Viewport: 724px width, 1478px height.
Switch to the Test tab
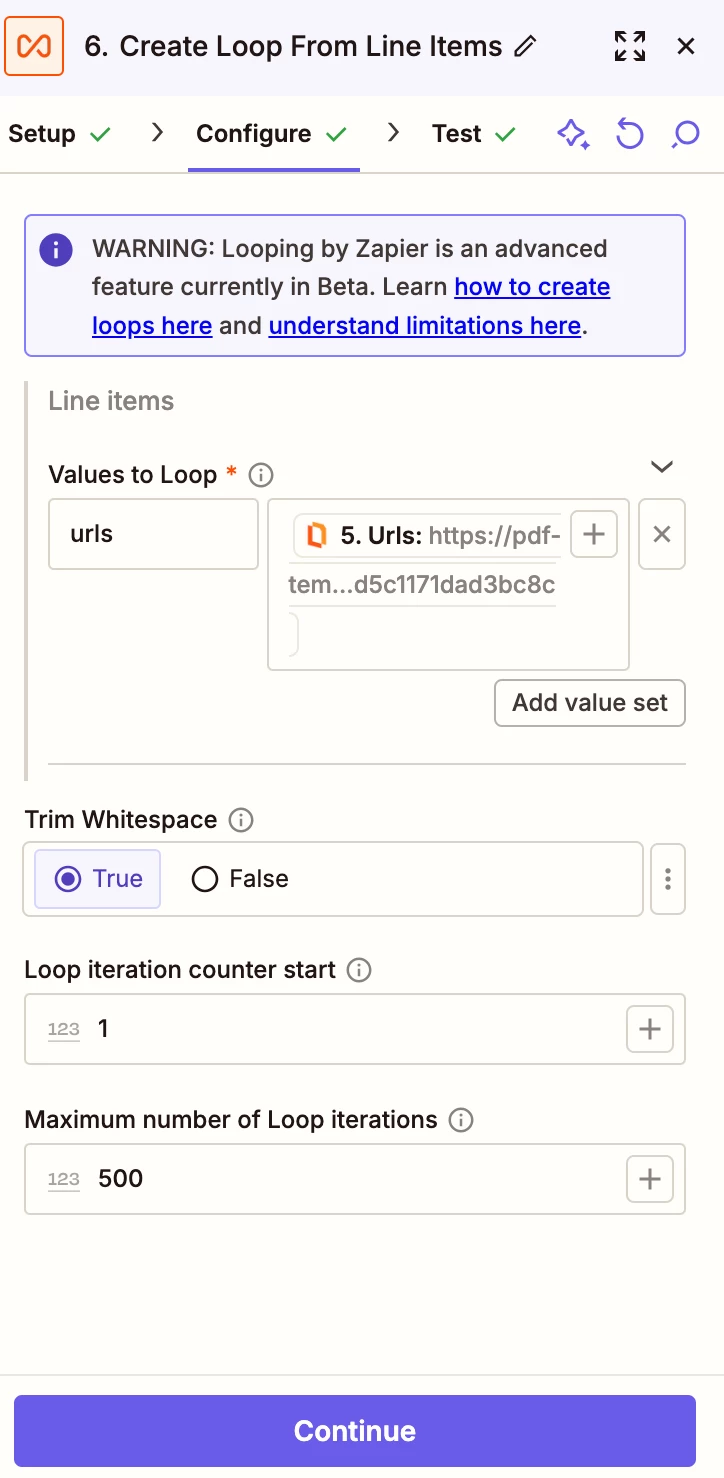(x=474, y=134)
